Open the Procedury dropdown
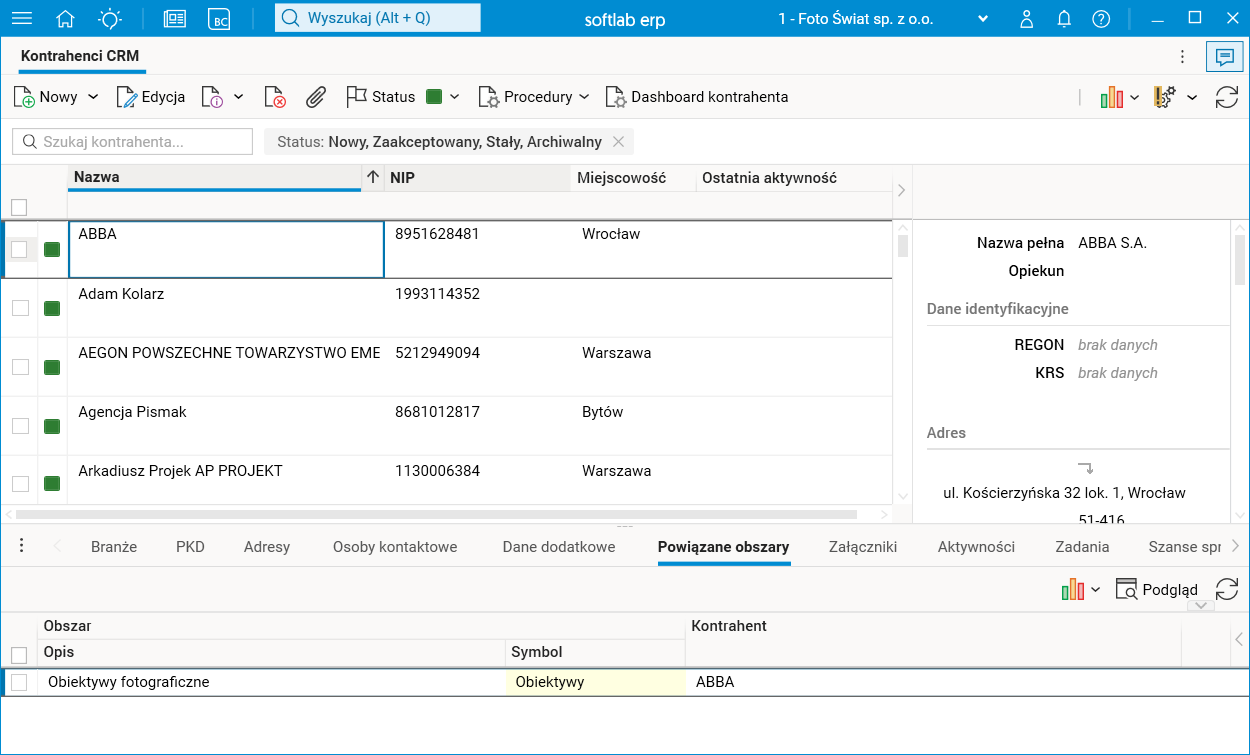Image resolution: width=1250 pixels, height=755 pixels. [534, 97]
